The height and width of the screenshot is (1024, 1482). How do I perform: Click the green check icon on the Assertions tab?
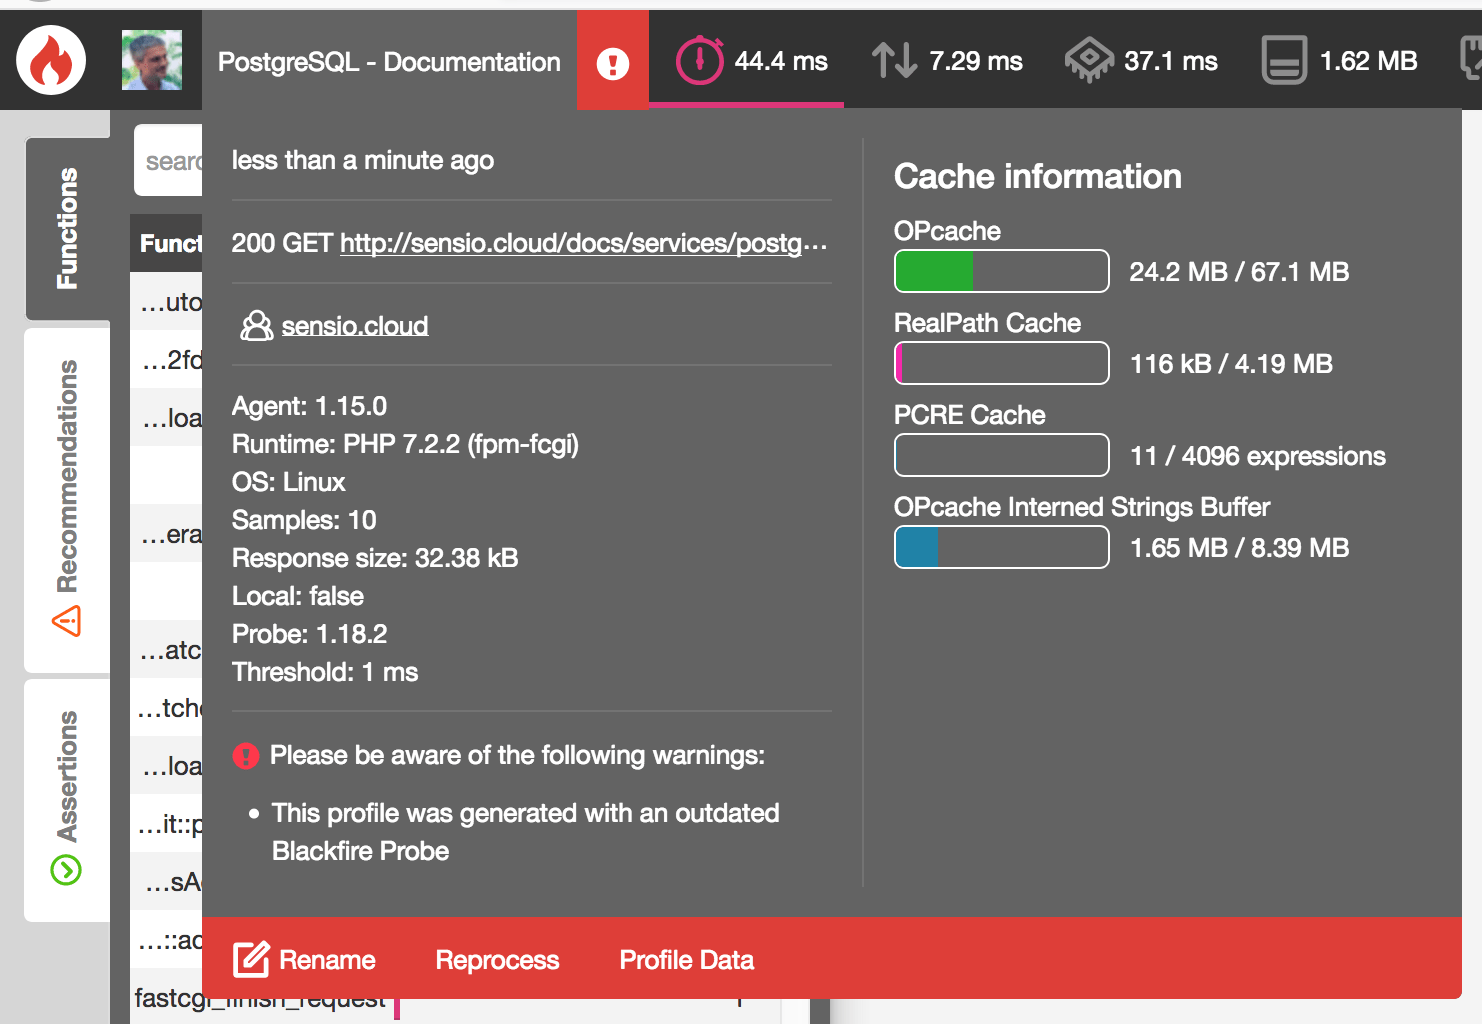coord(67,870)
